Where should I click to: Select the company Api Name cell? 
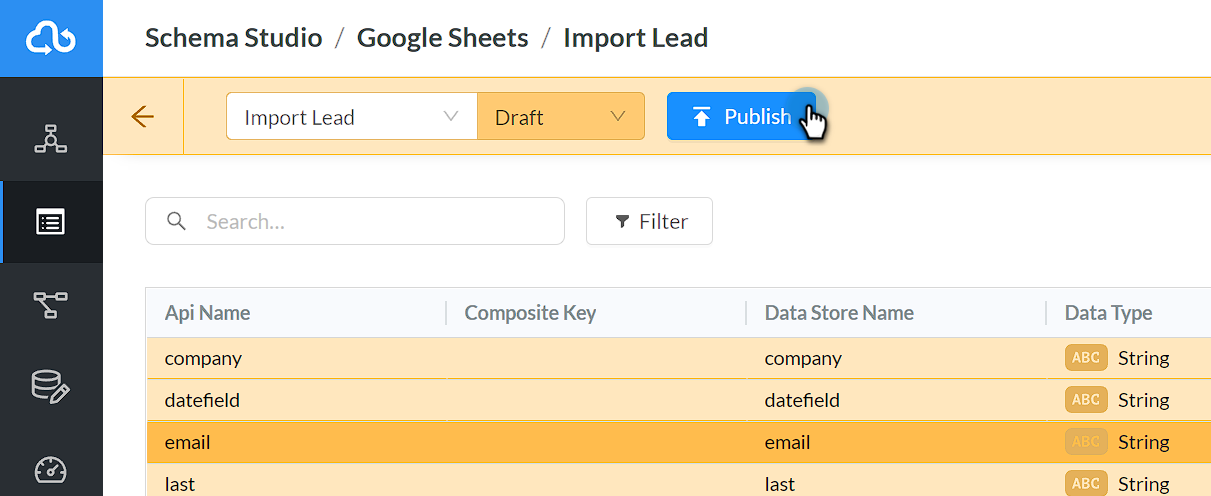click(x=203, y=358)
